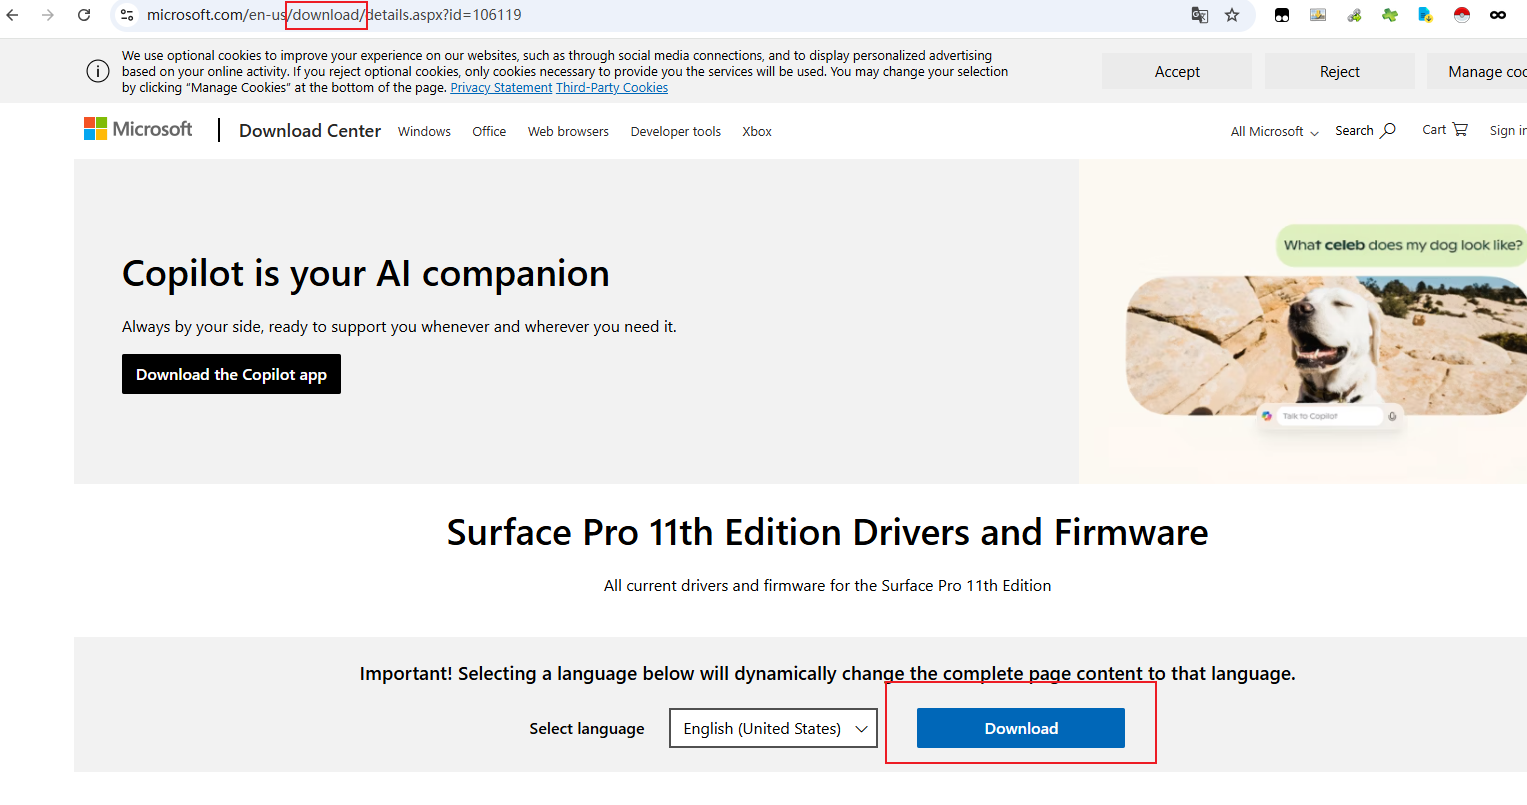Click the microphone icon in Copilot banner
The height and width of the screenshot is (805, 1527).
1392,416
